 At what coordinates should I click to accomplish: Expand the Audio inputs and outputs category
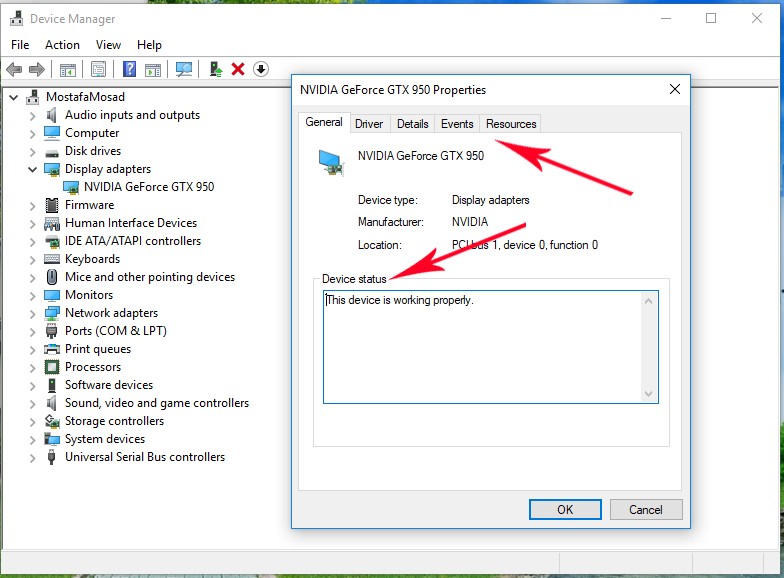tap(32, 116)
